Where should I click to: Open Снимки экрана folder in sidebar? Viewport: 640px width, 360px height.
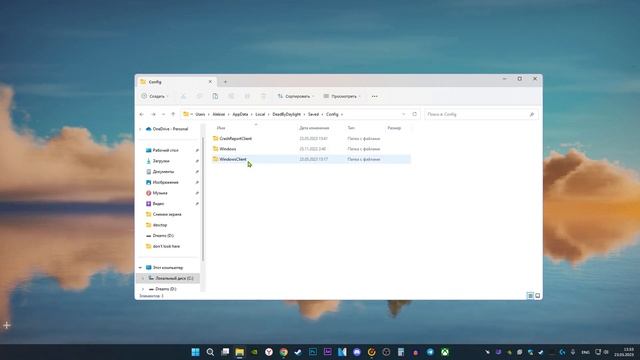tap(168, 214)
